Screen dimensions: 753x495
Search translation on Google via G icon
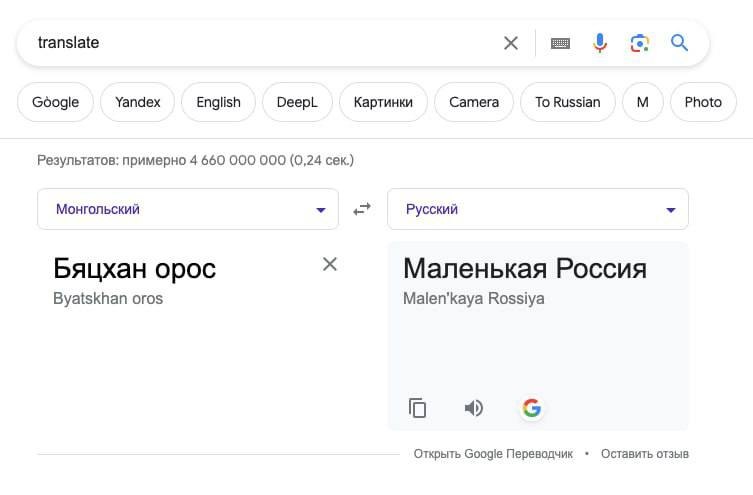[532, 408]
